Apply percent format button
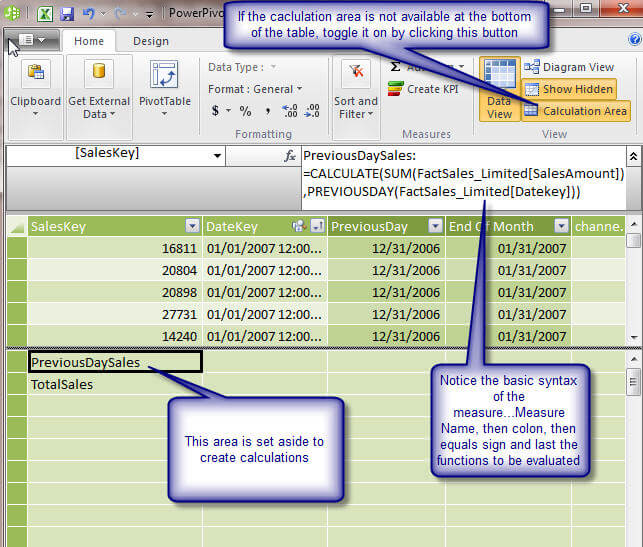 (245, 111)
